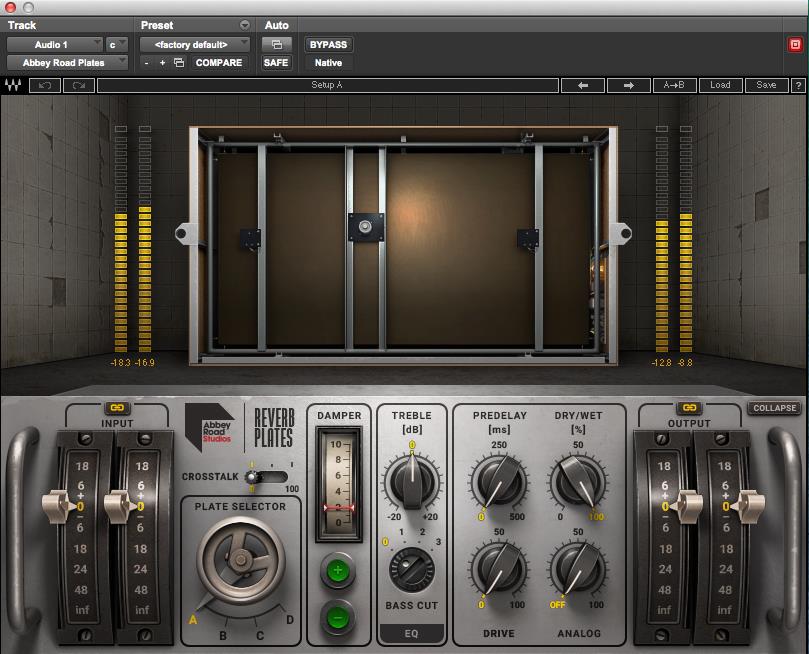The height and width of the screenshot is (654, 809).
Task: Set dry/wet to the 100 mark
Action: (596, 517)
